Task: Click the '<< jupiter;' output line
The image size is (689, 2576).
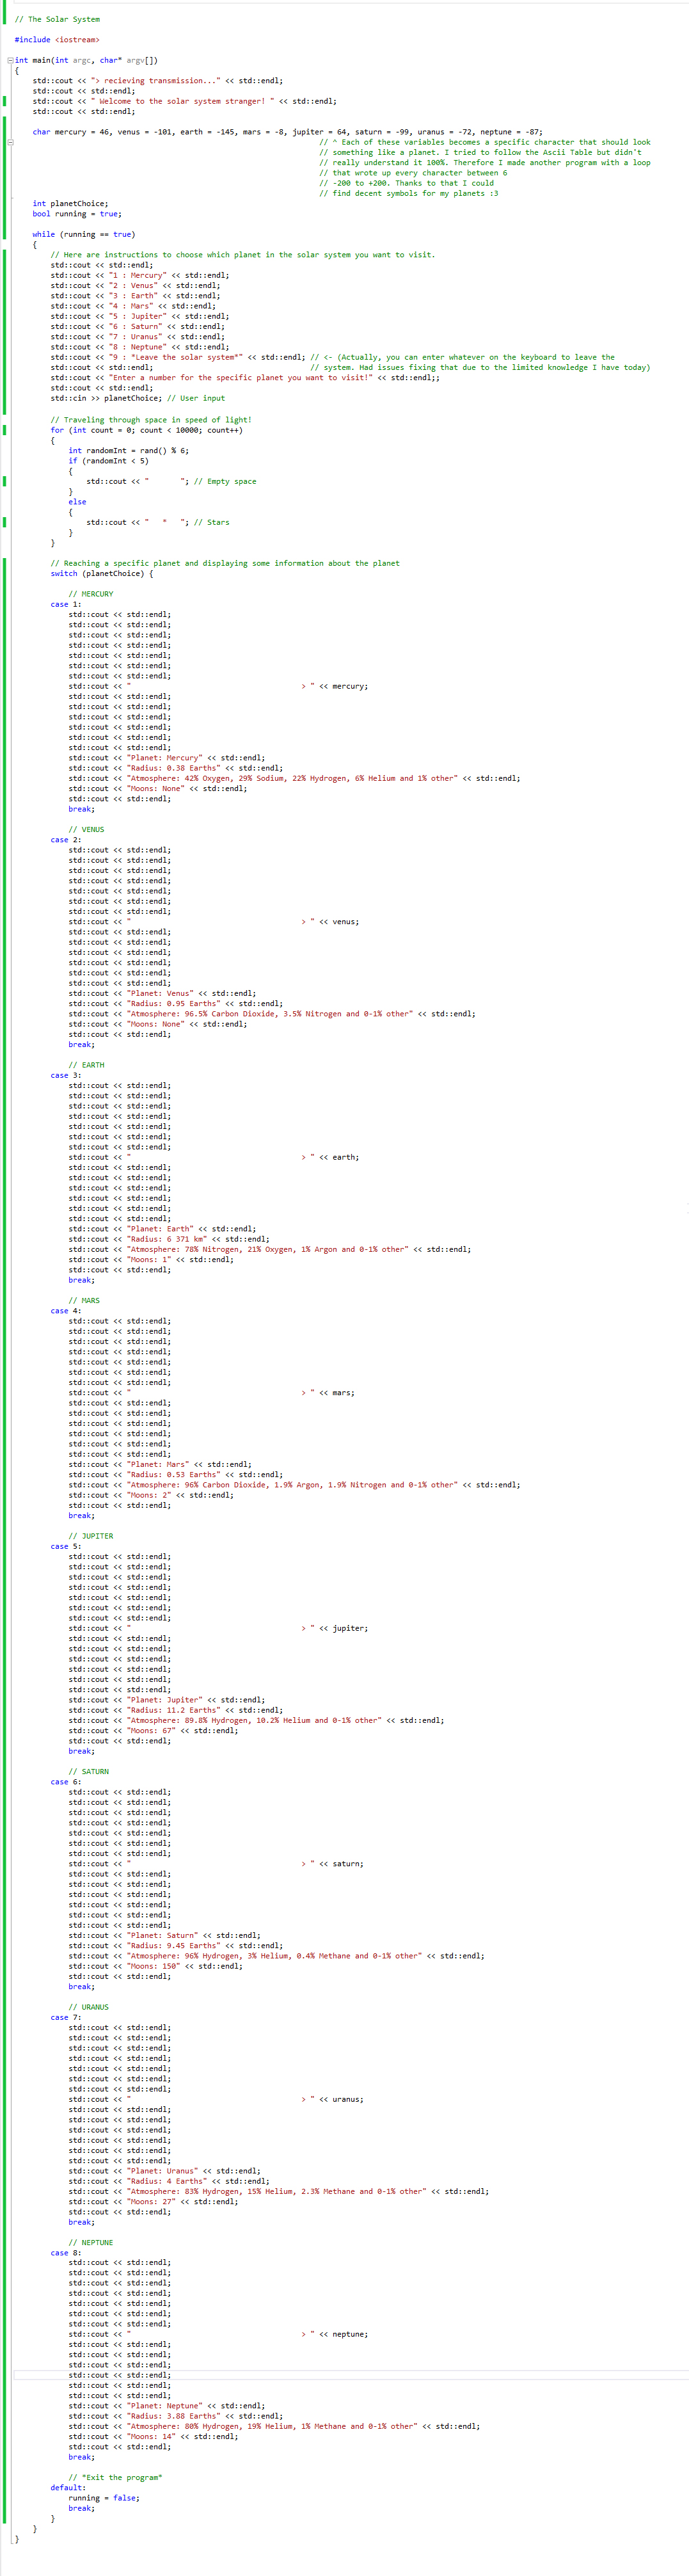Action: [218, 1628]
